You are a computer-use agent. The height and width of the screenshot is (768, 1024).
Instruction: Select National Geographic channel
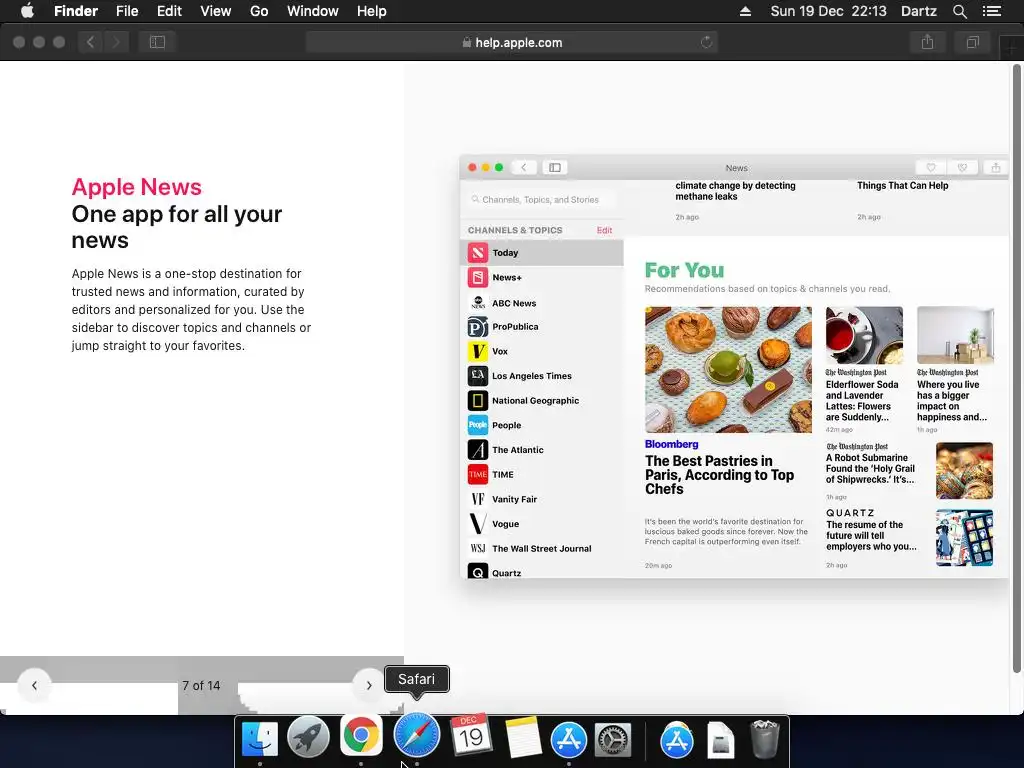tap(541, 400)
